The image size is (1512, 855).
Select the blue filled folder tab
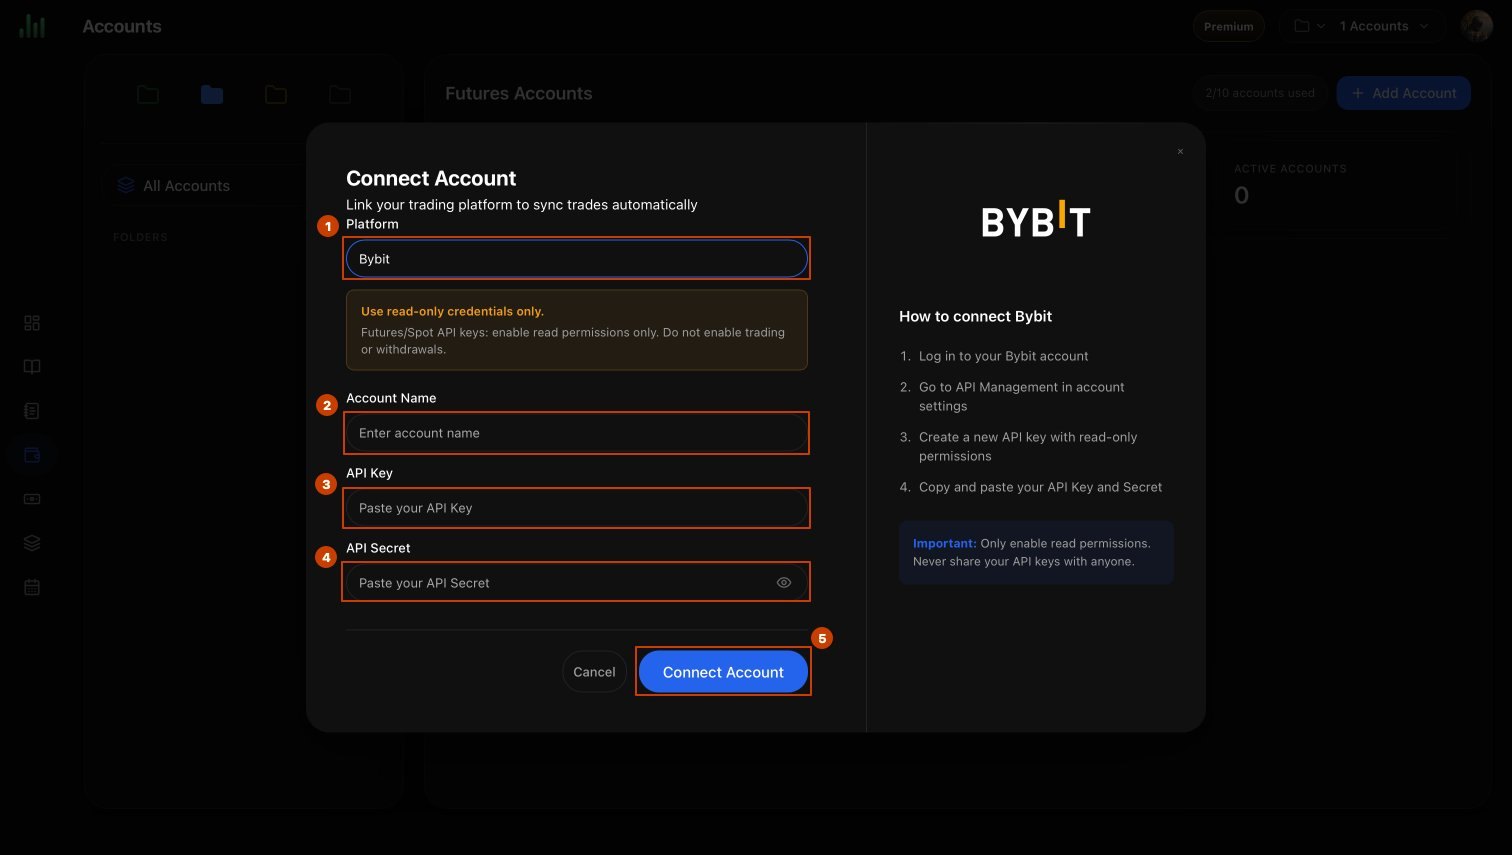coord(212,94)
